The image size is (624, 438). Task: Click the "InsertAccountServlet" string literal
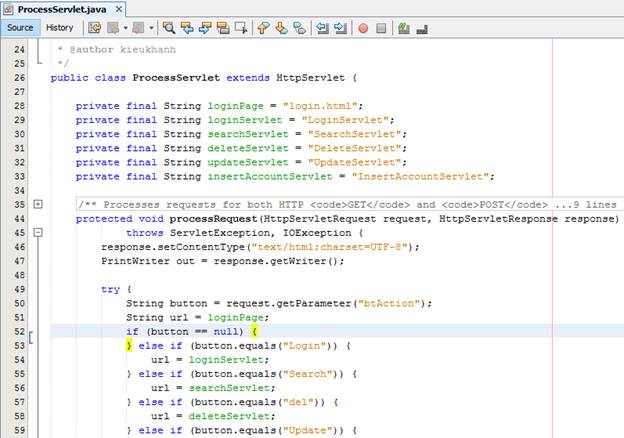[x=420, y=176]
